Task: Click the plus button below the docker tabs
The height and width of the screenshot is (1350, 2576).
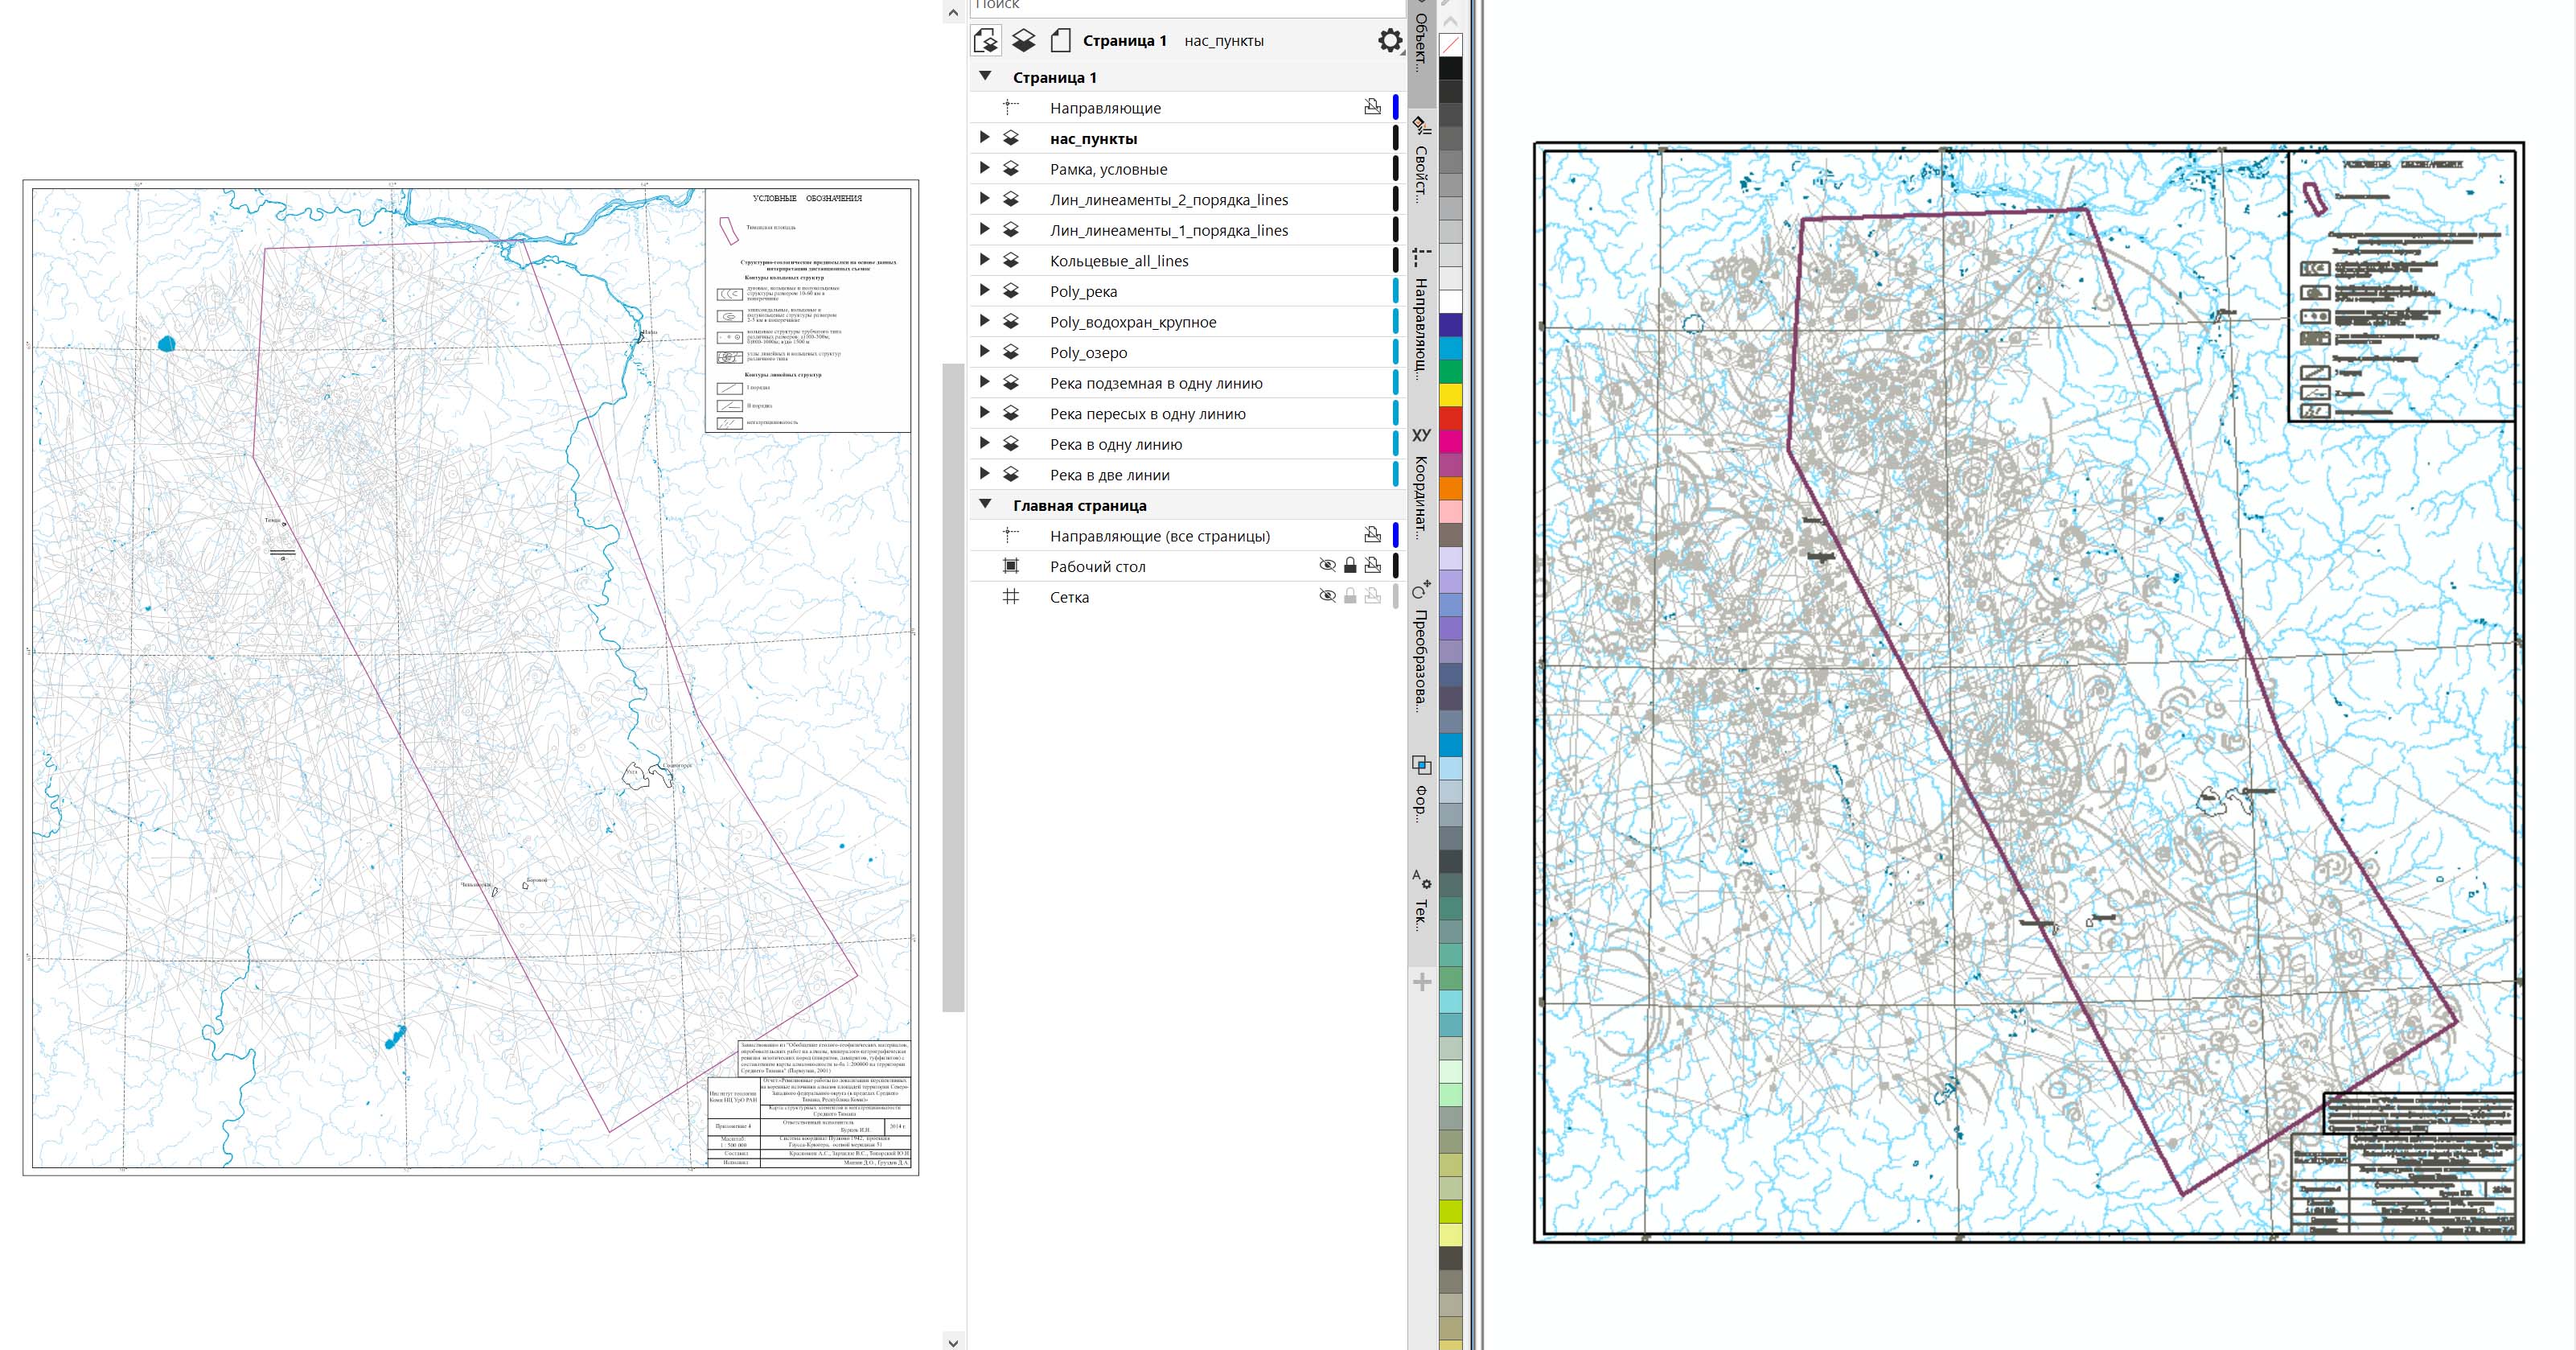Action: click(x=1422, y=983)
